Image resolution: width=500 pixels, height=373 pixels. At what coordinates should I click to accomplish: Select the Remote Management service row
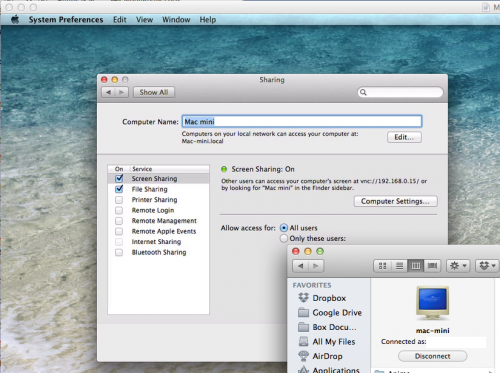coord(159,221)
